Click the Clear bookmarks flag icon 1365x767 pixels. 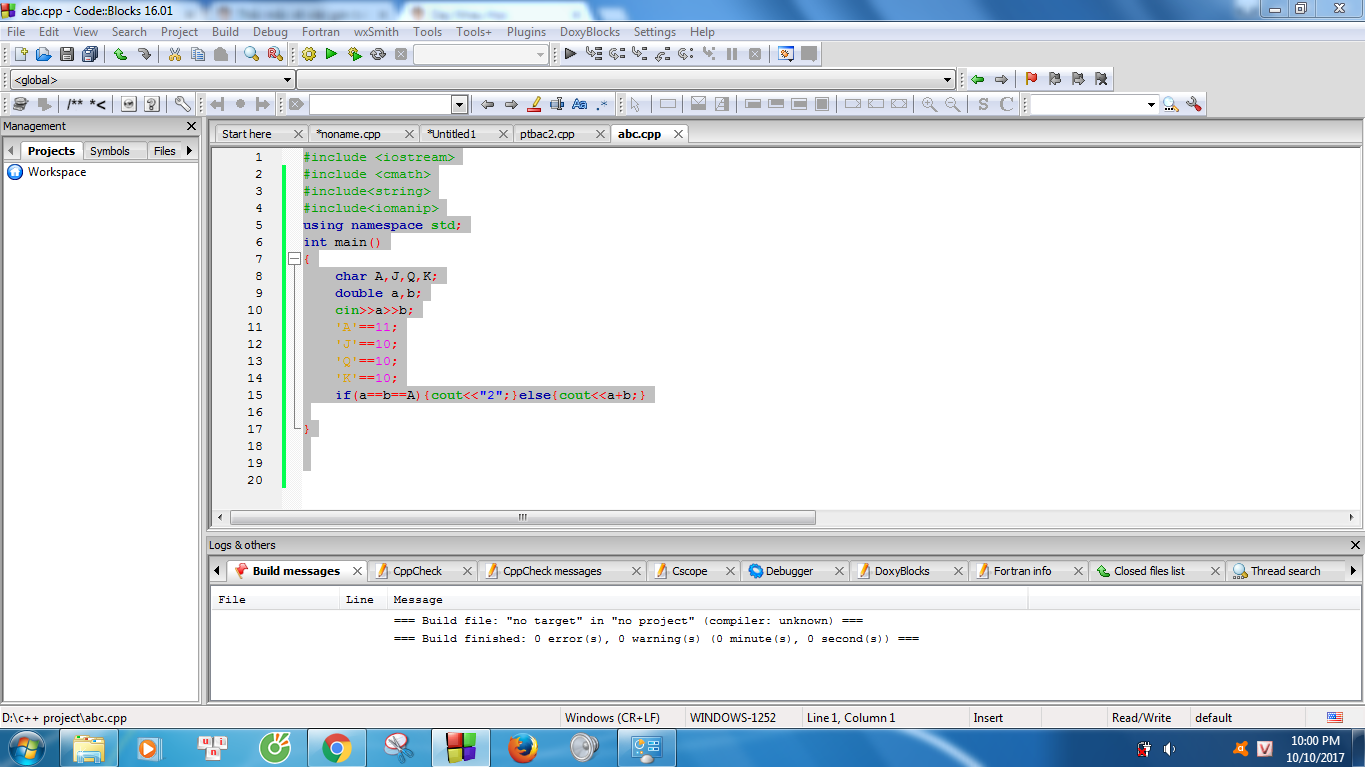[1101, 79]
